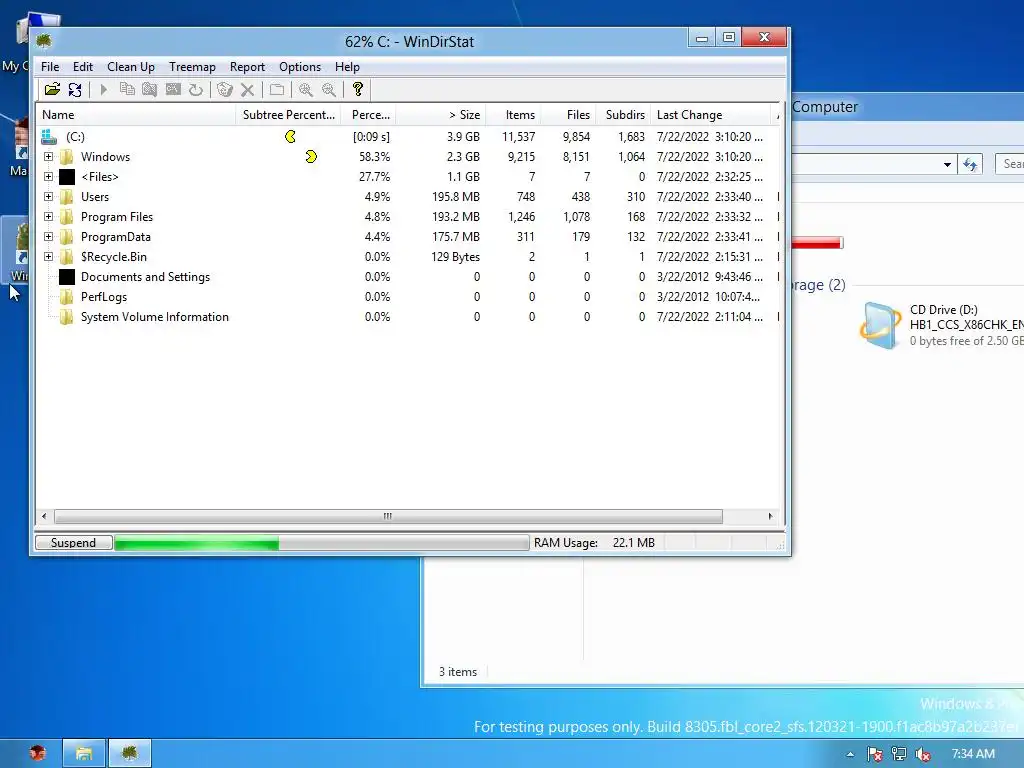Click the leftmost taskbar browser icon
This screenshot has width=1024, height=768.
[38, 754]
